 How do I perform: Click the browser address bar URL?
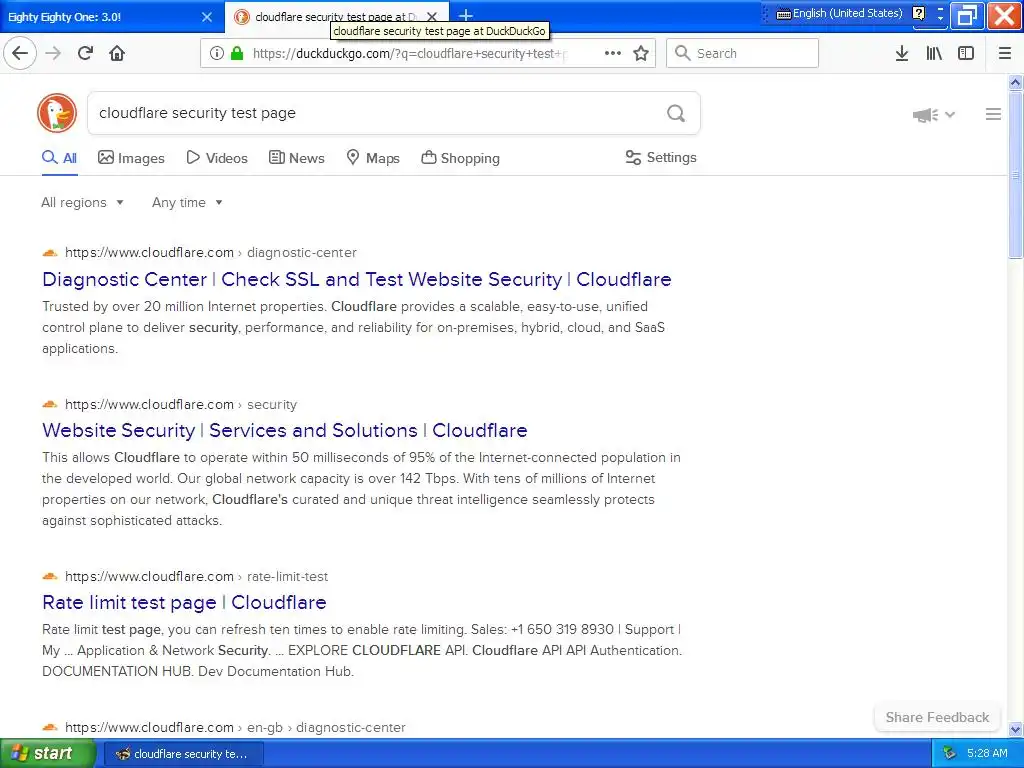coord(408,54)
